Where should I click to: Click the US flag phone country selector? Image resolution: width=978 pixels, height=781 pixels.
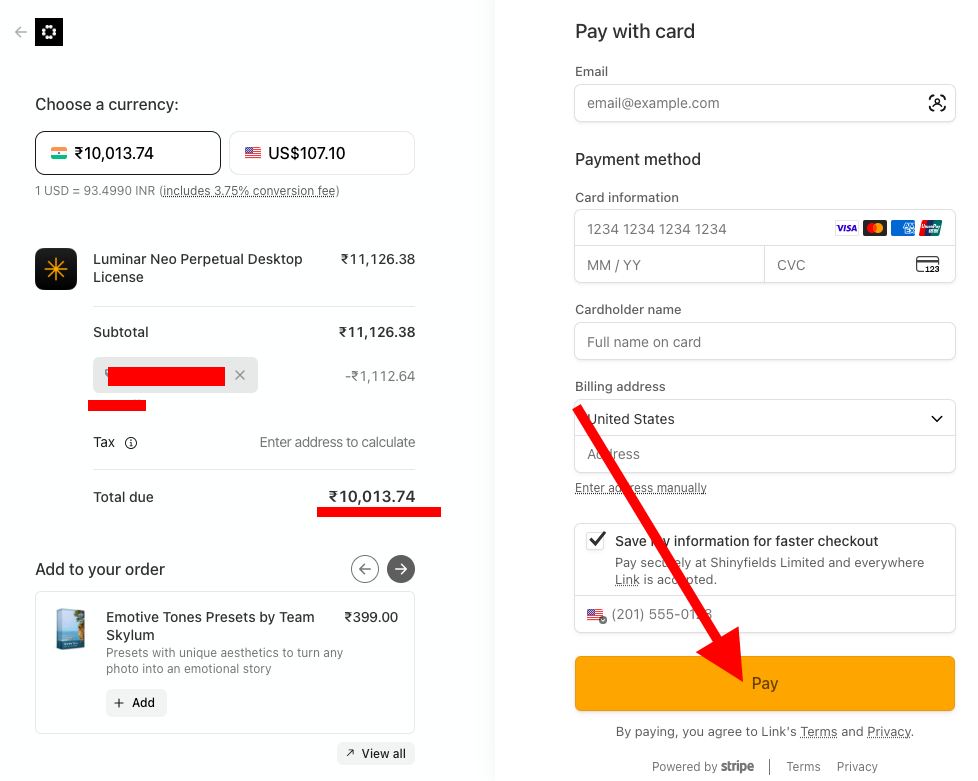597,615
